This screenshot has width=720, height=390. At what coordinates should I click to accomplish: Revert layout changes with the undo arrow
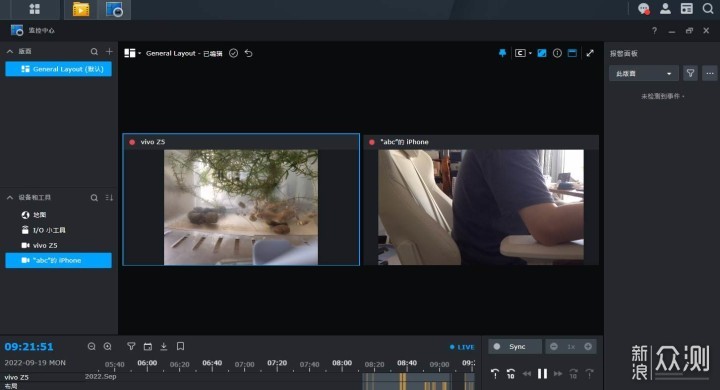(248, 53)
